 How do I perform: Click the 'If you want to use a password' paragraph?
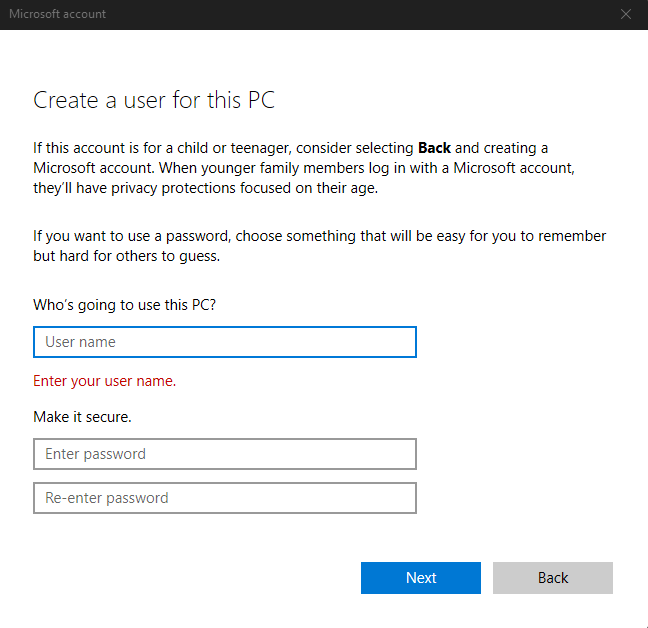tap(319, 246)
